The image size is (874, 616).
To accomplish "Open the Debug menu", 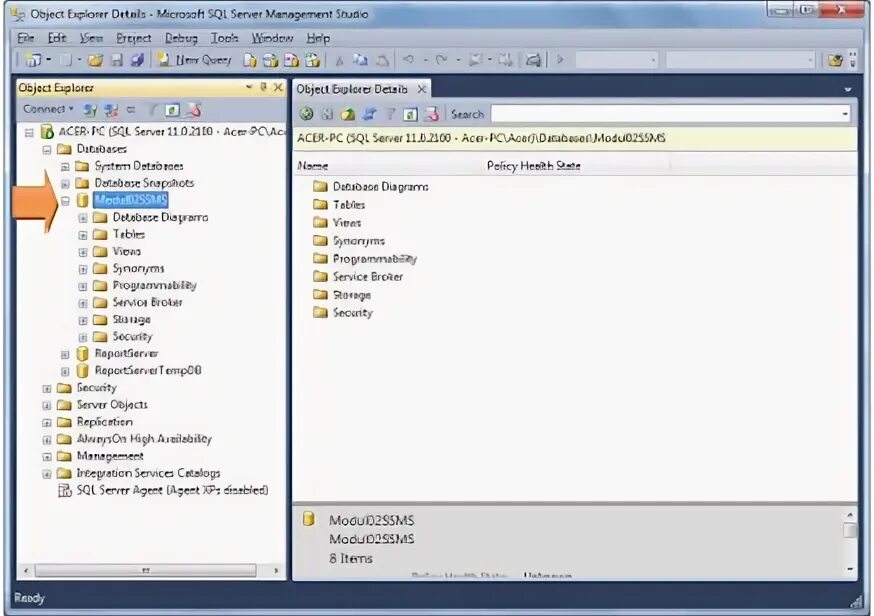I will coord(181,38).
